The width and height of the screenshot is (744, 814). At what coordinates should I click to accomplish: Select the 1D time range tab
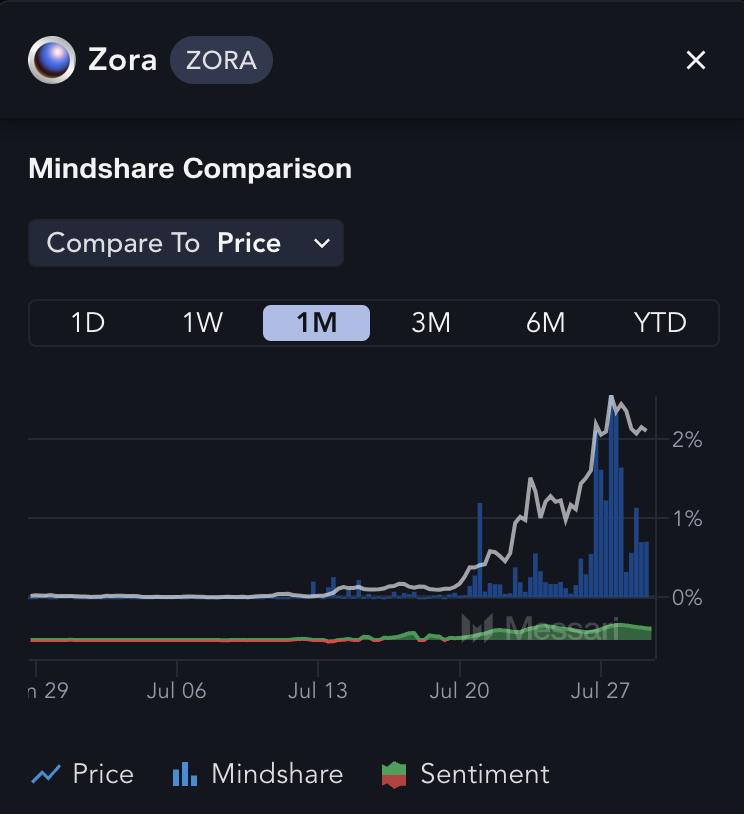(x=88, y=323)
